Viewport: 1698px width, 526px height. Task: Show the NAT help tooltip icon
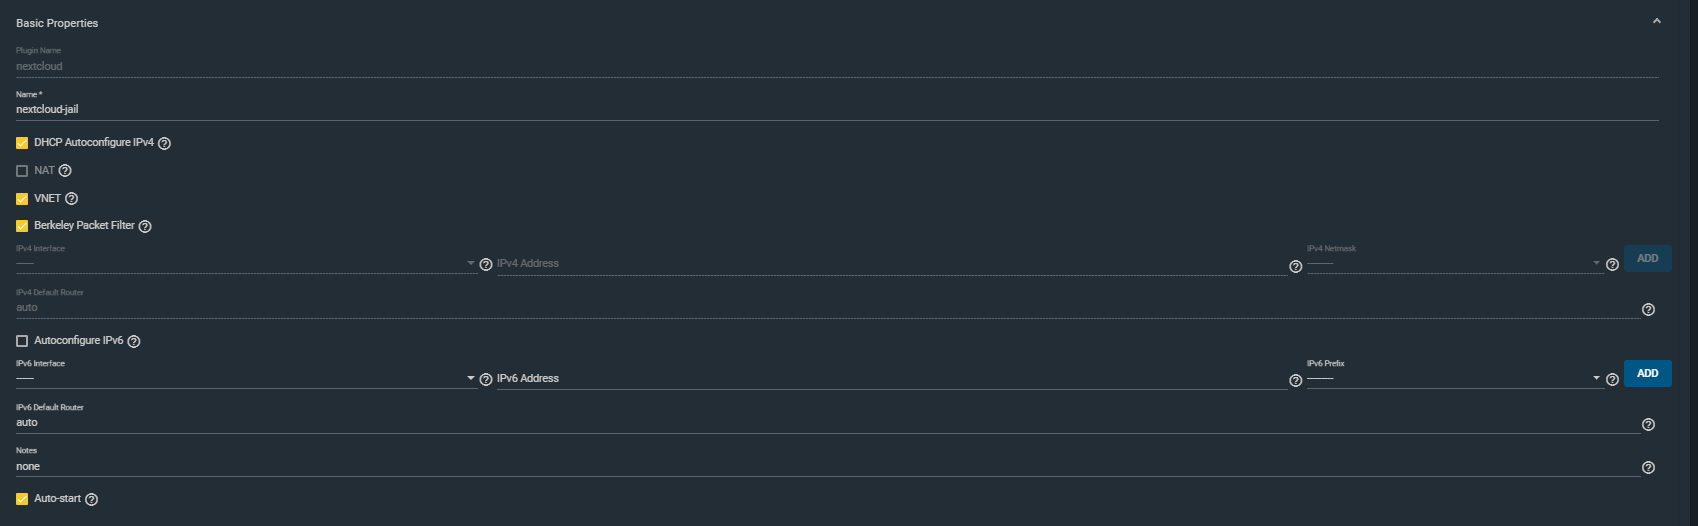(x=65, y=171)
